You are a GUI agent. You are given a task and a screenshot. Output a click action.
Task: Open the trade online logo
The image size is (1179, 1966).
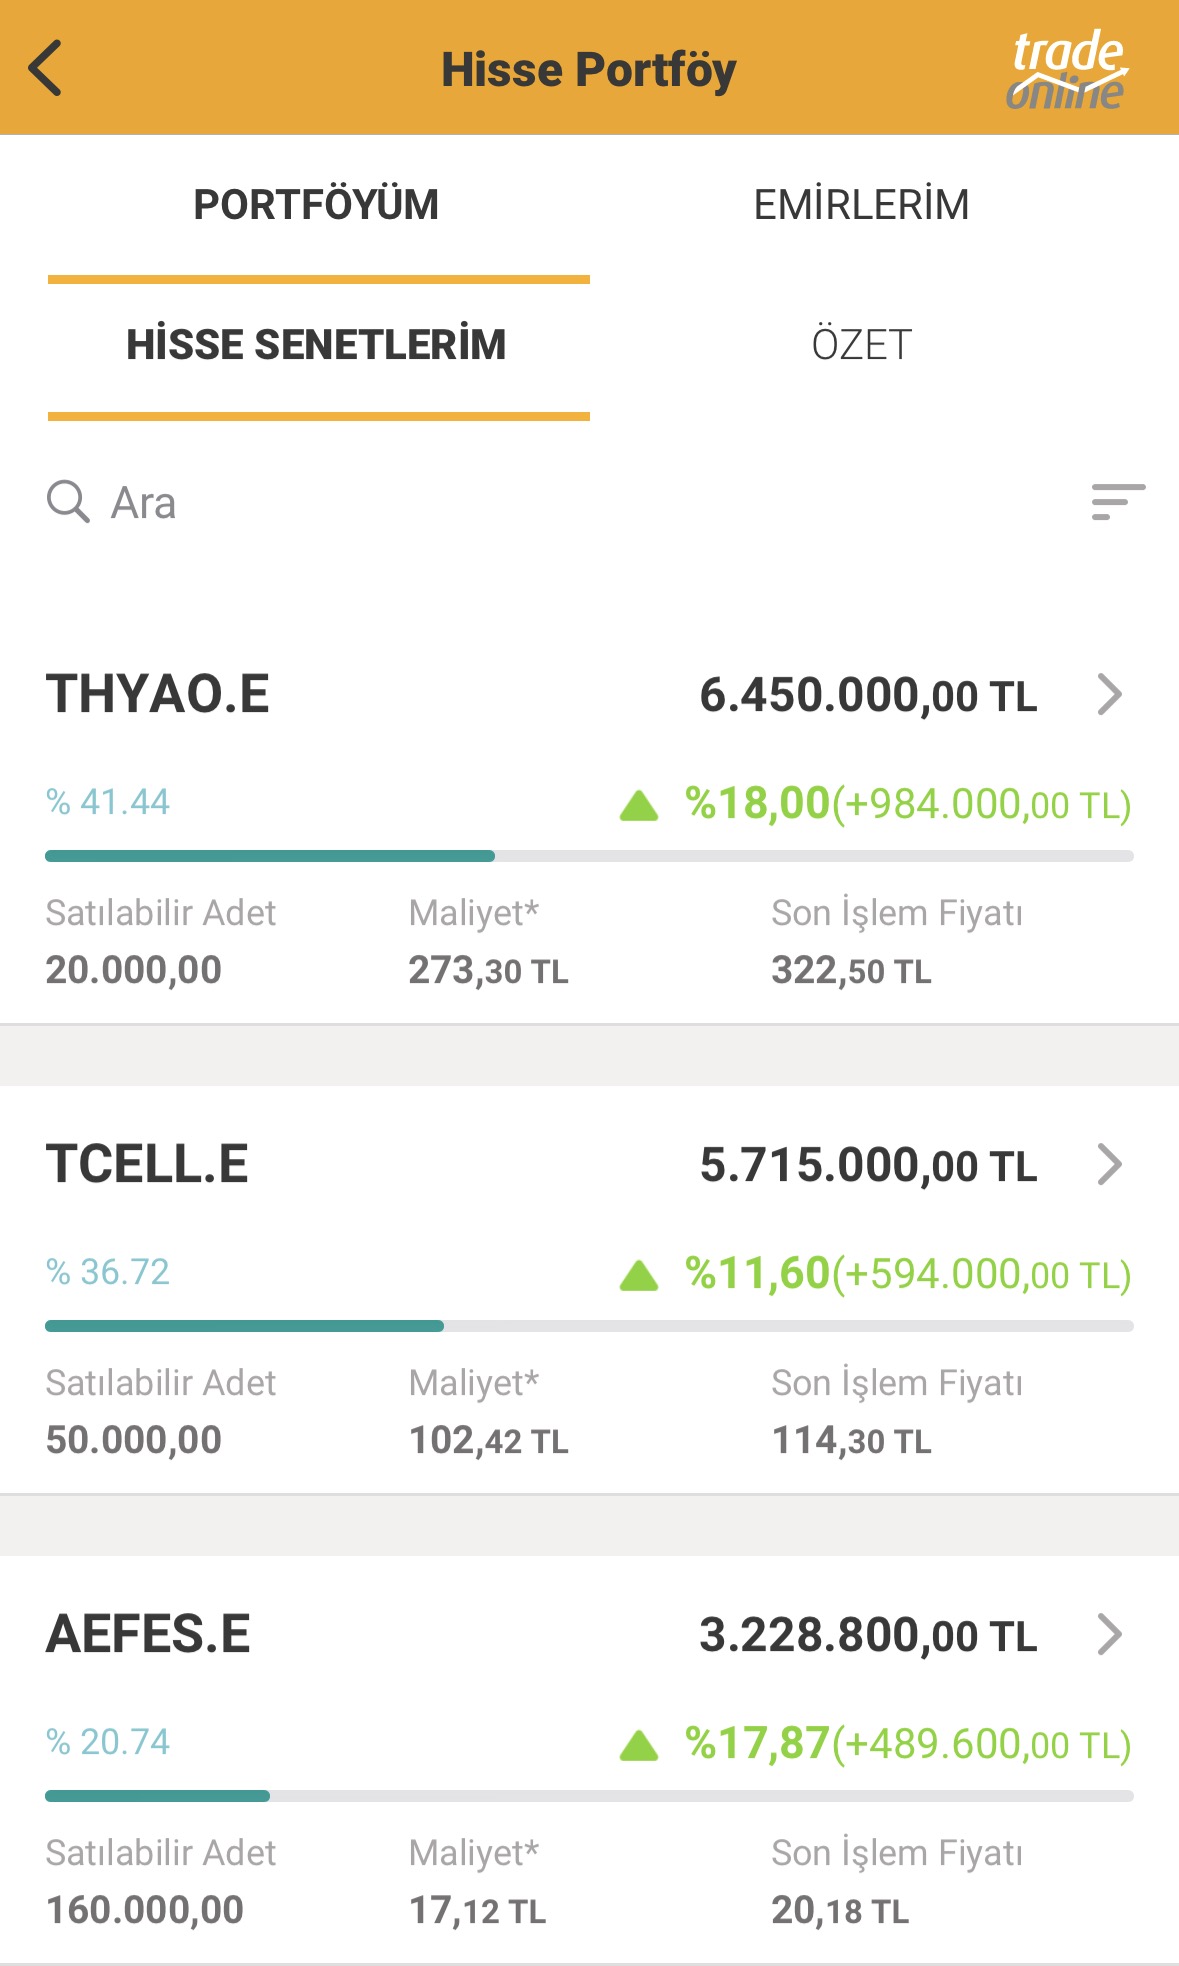(1066, 68)
